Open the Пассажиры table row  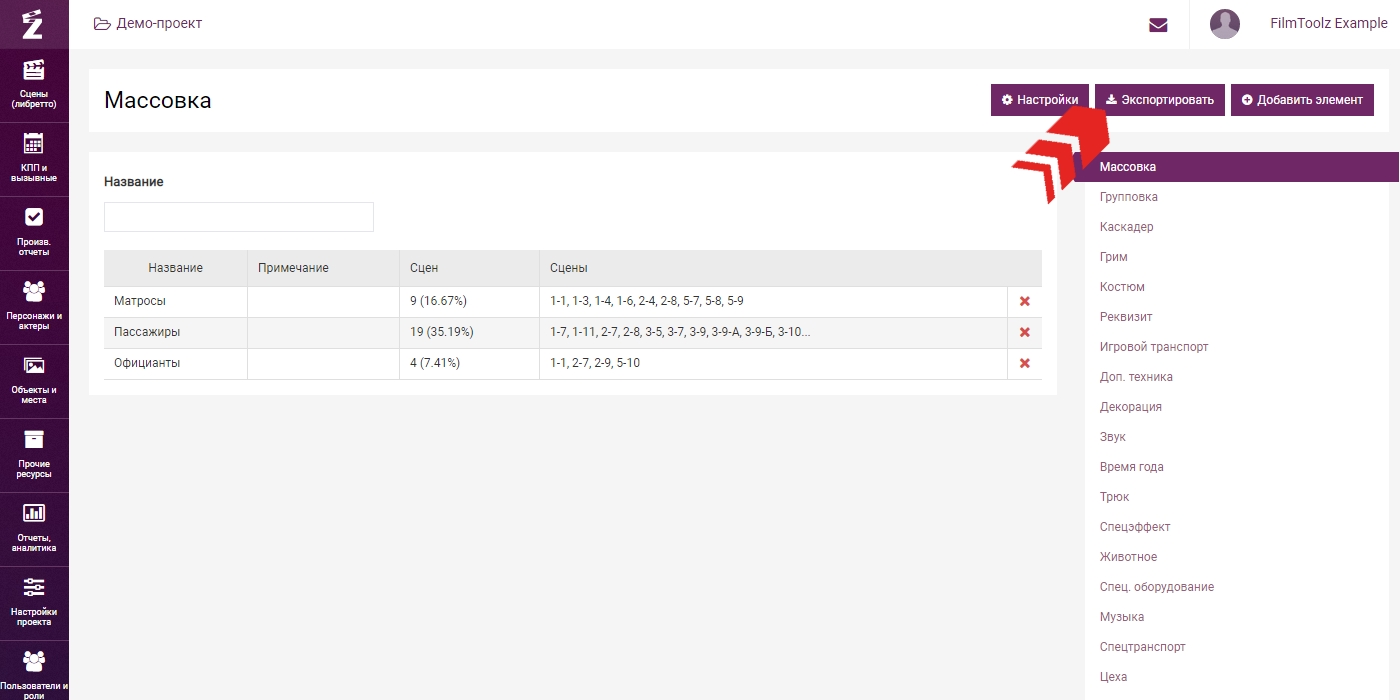[x=573, y=332]
